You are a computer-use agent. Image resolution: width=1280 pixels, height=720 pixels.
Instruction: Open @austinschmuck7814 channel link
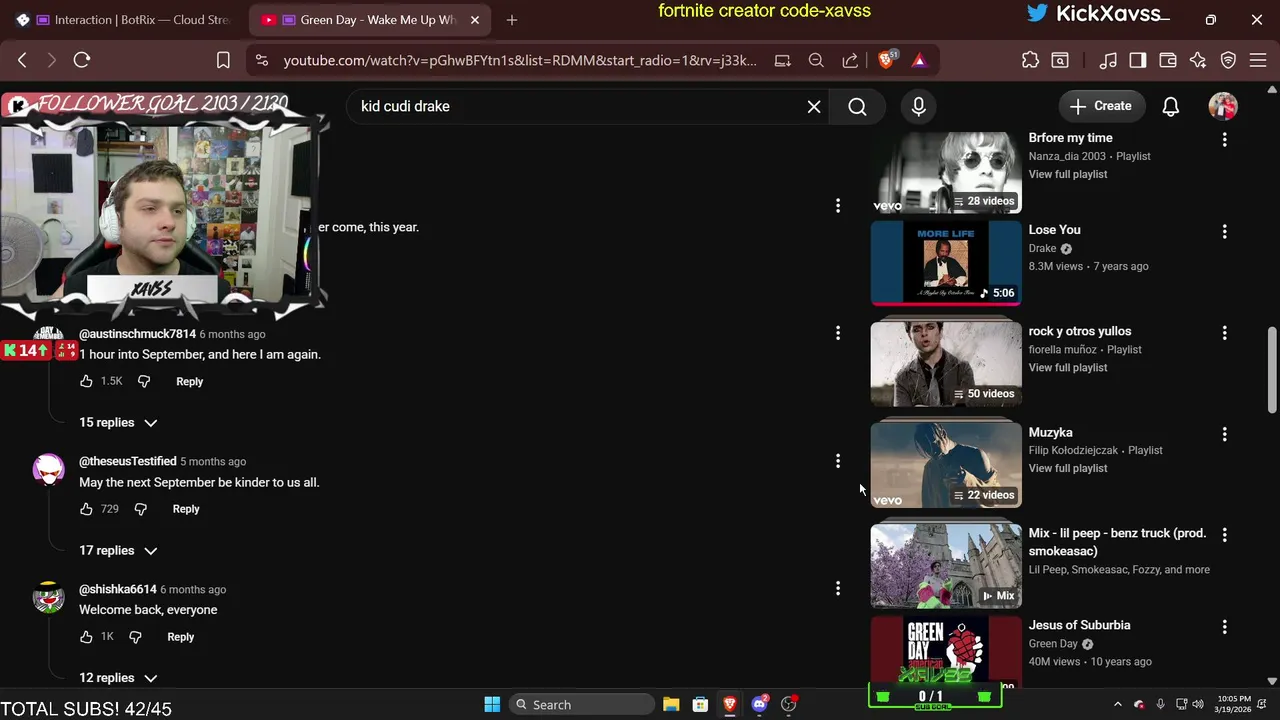coord(137,334)
